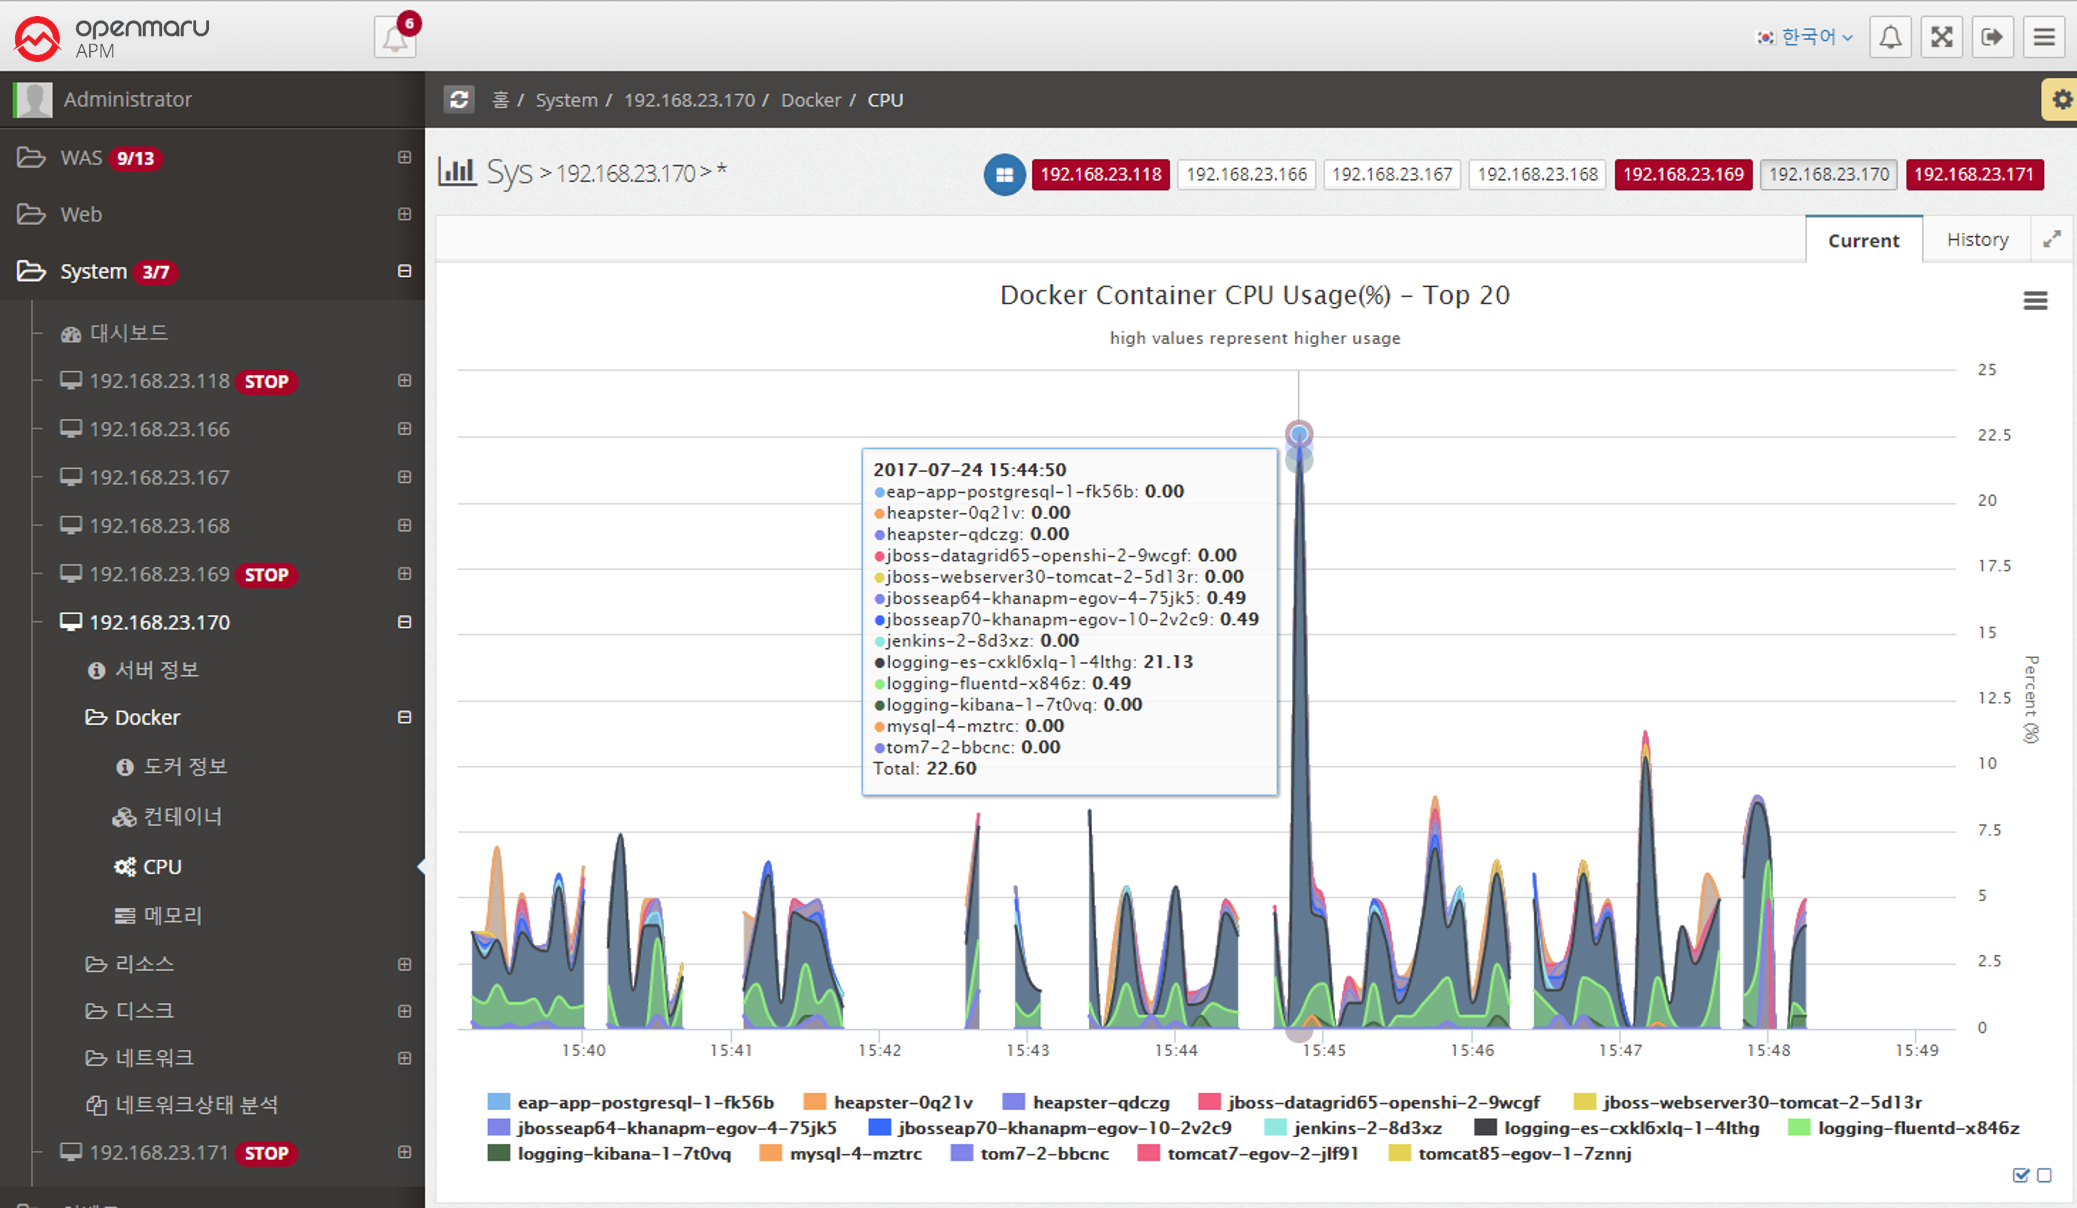Open 메모리 in the sidebar
This screenshot has height=1208, width=2077.
[172, 915]
